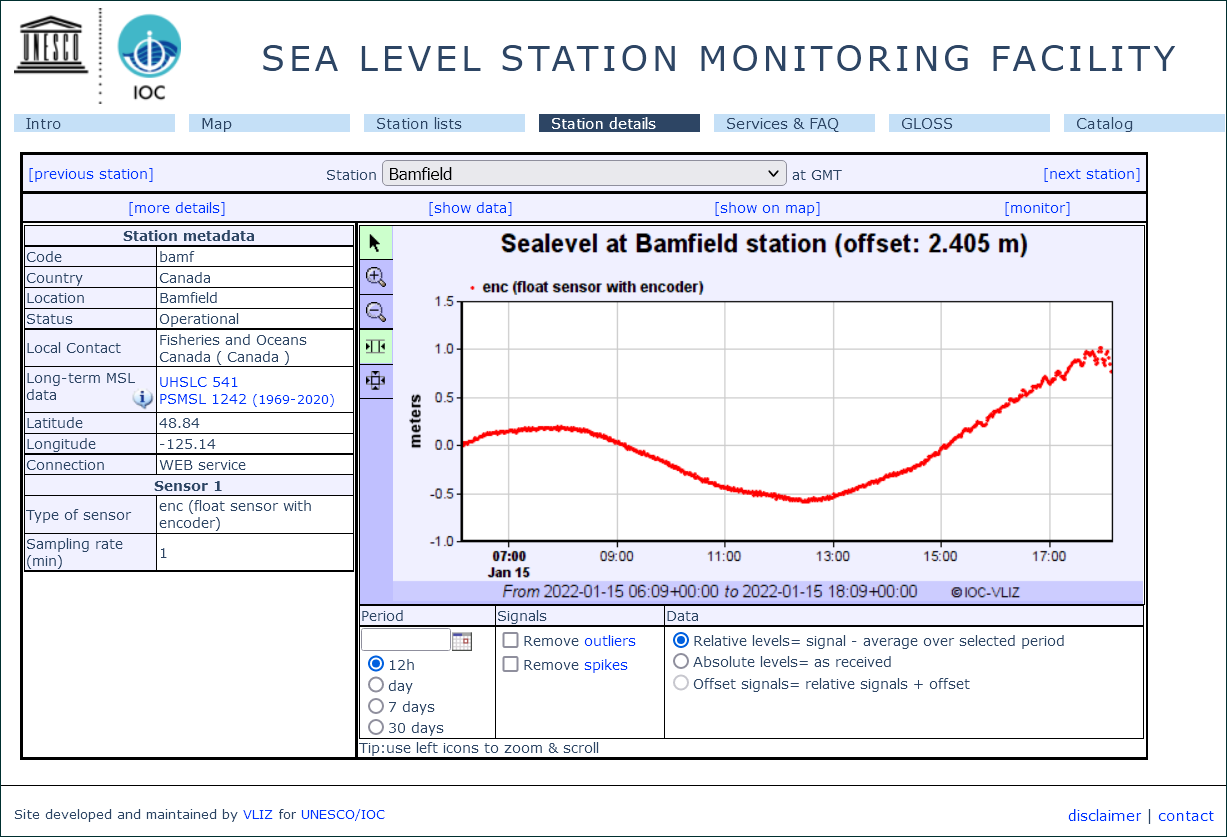Click the spikes hyperlink
1227x837 pixels.
tap(604, 665)
